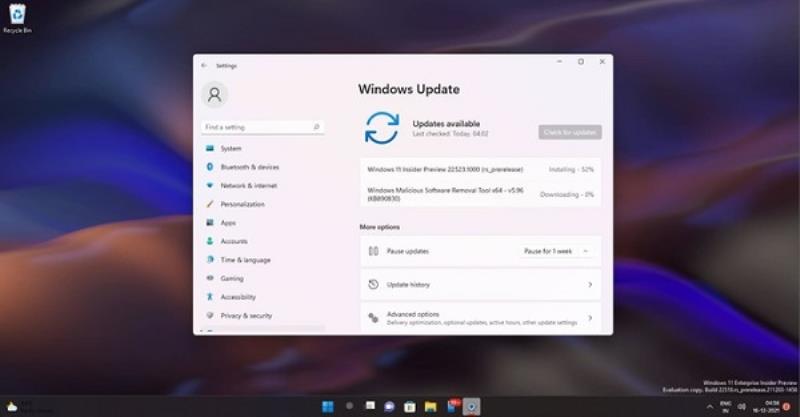Click the search magnifier in Find a setting
Screen dimensions: 800x417
[x=316, y=127]
